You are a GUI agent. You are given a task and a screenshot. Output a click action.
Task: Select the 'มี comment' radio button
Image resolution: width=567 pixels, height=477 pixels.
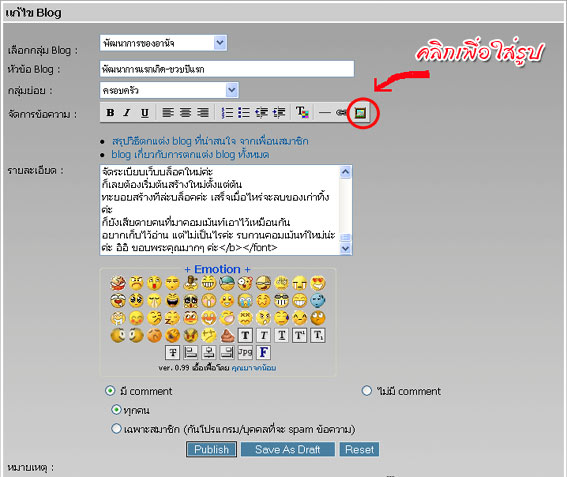110,391
